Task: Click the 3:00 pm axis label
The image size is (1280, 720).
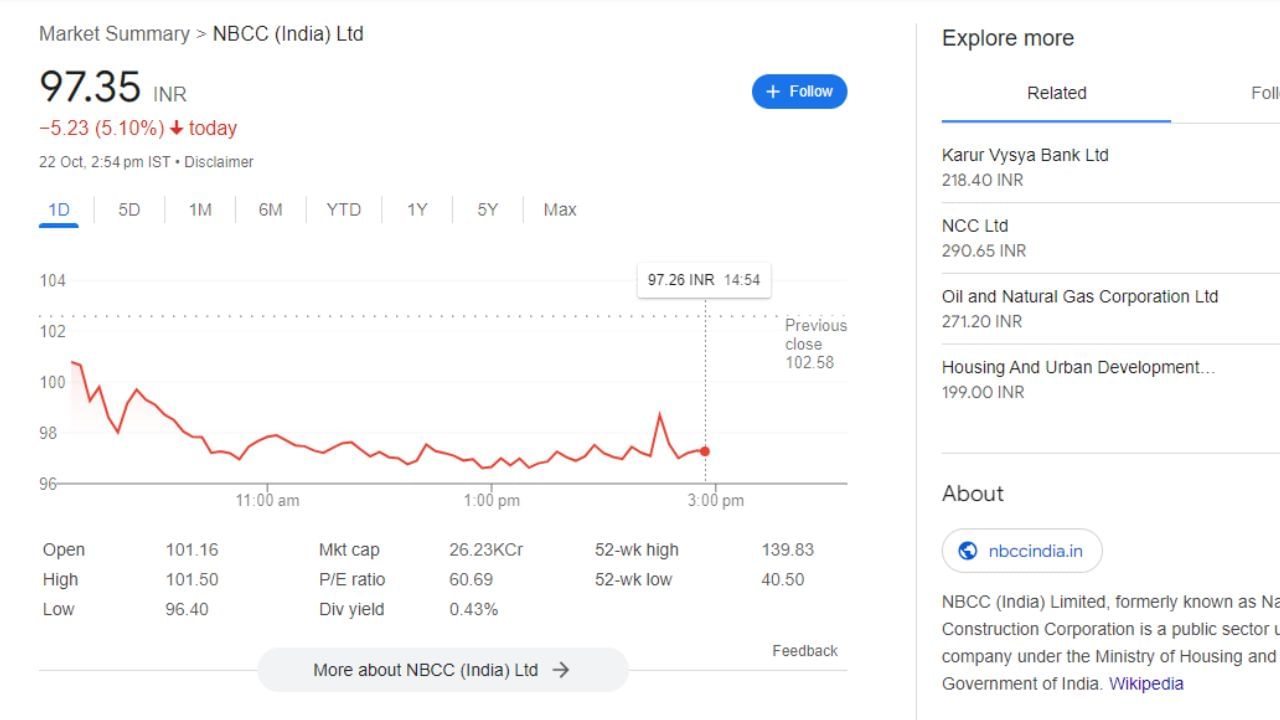Action: (x=716, y=501)
